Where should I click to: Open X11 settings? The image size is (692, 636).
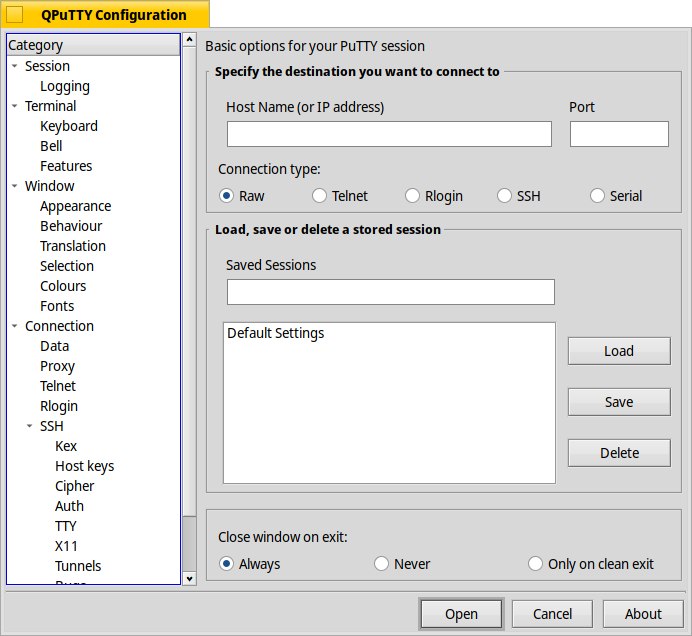pyautogui.click(x=66, y=546)
